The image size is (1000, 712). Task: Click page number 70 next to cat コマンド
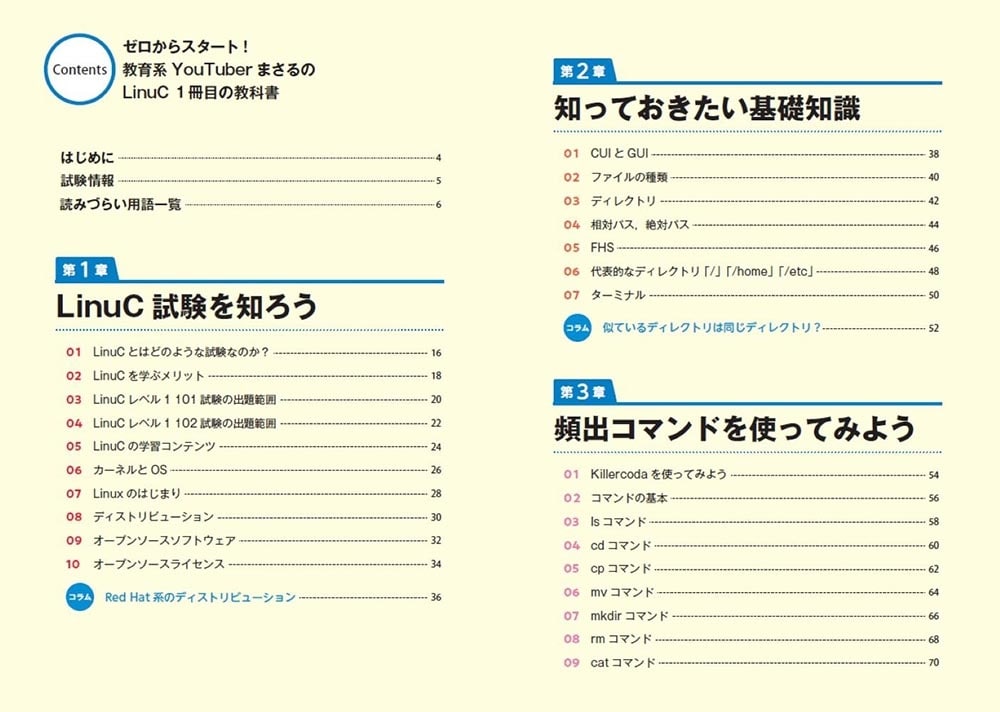[x=933, y=662]
